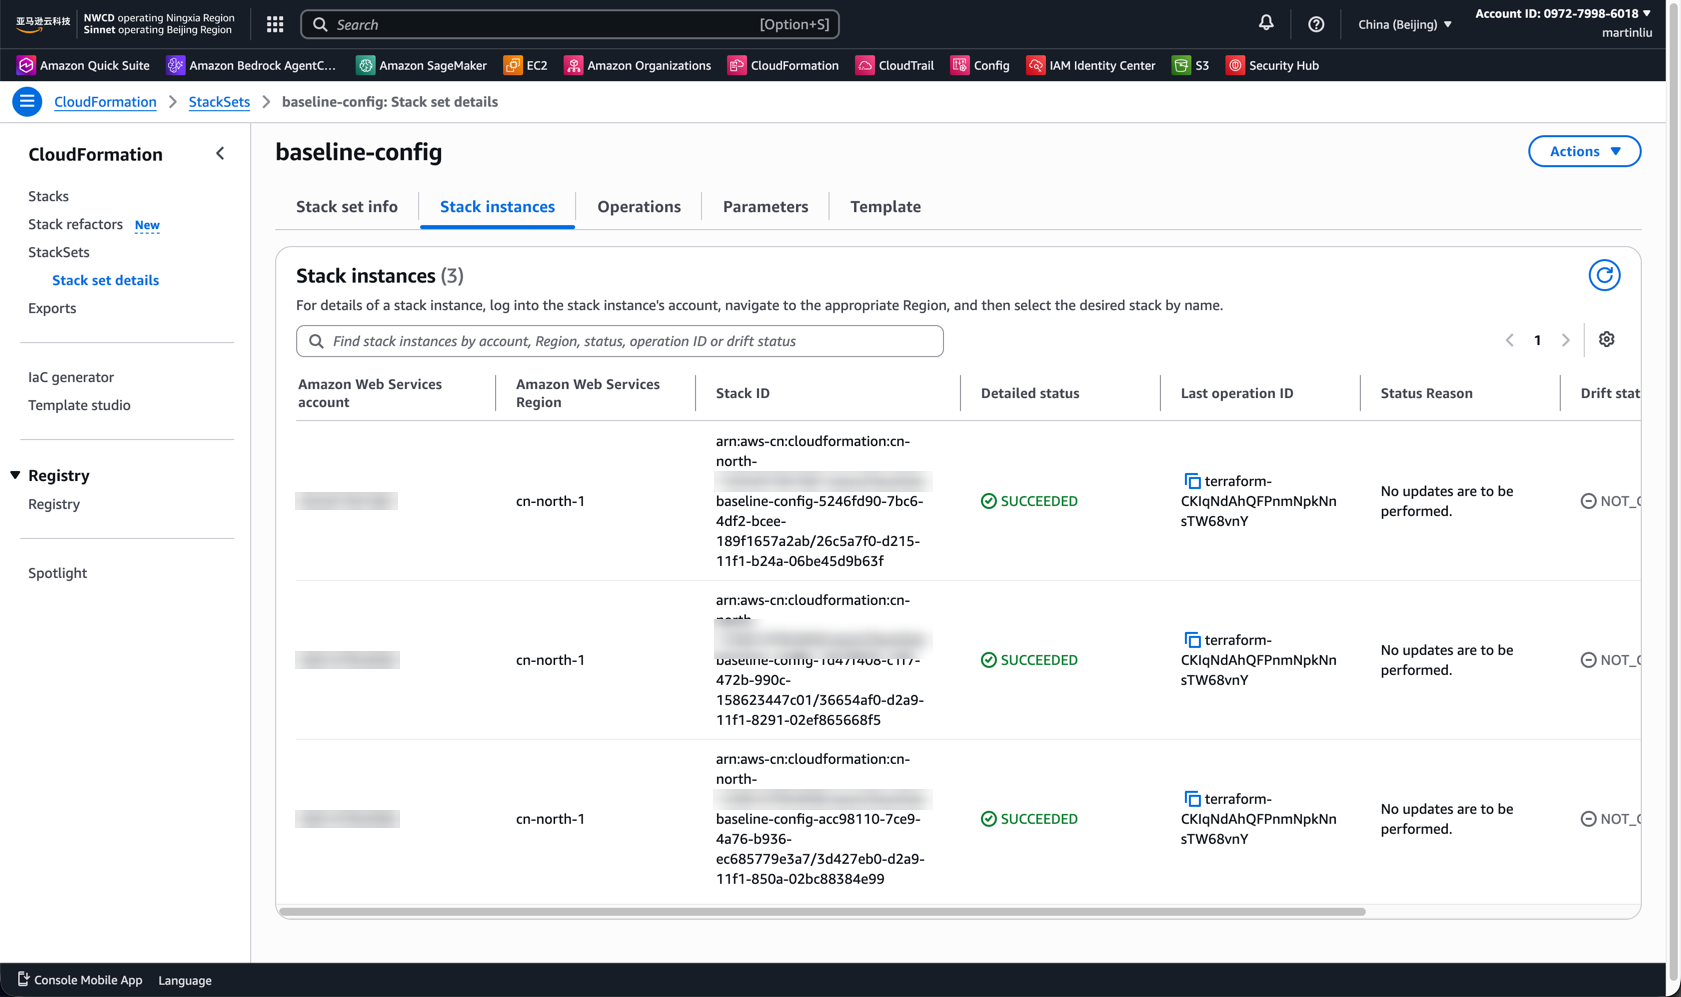Click the stack instances filter field

[x=620, y=341]
